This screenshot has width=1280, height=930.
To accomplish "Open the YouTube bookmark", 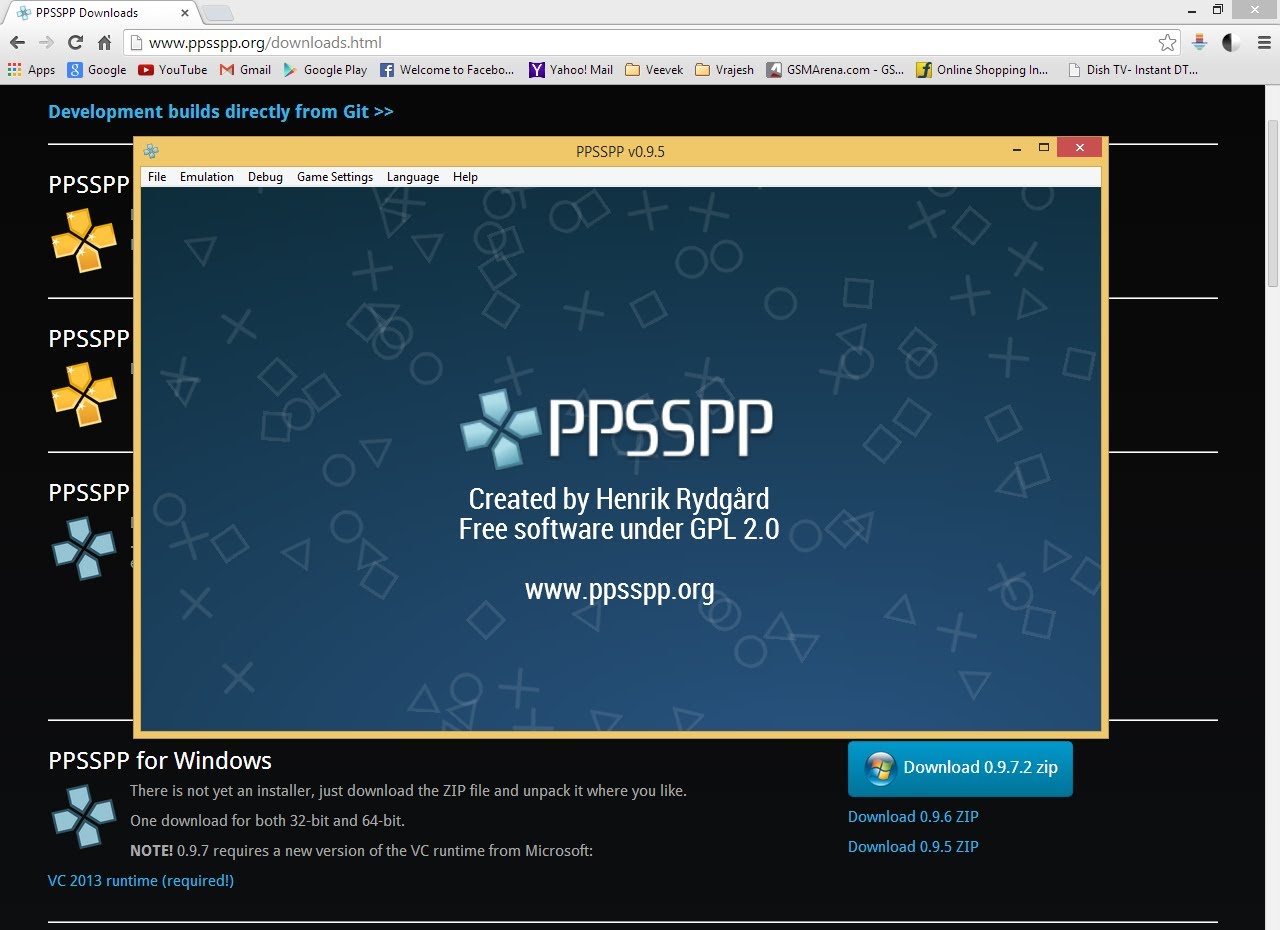I will [173, 70].
